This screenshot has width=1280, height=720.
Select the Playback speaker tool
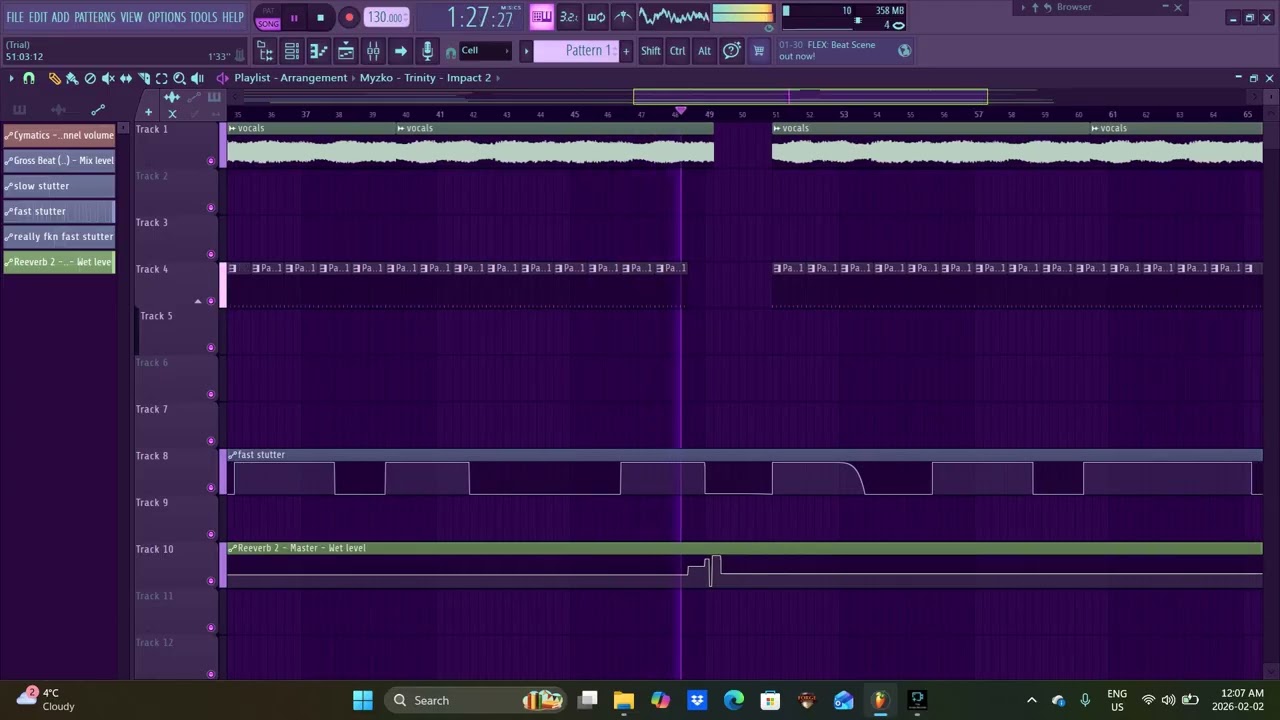(197, 78)
